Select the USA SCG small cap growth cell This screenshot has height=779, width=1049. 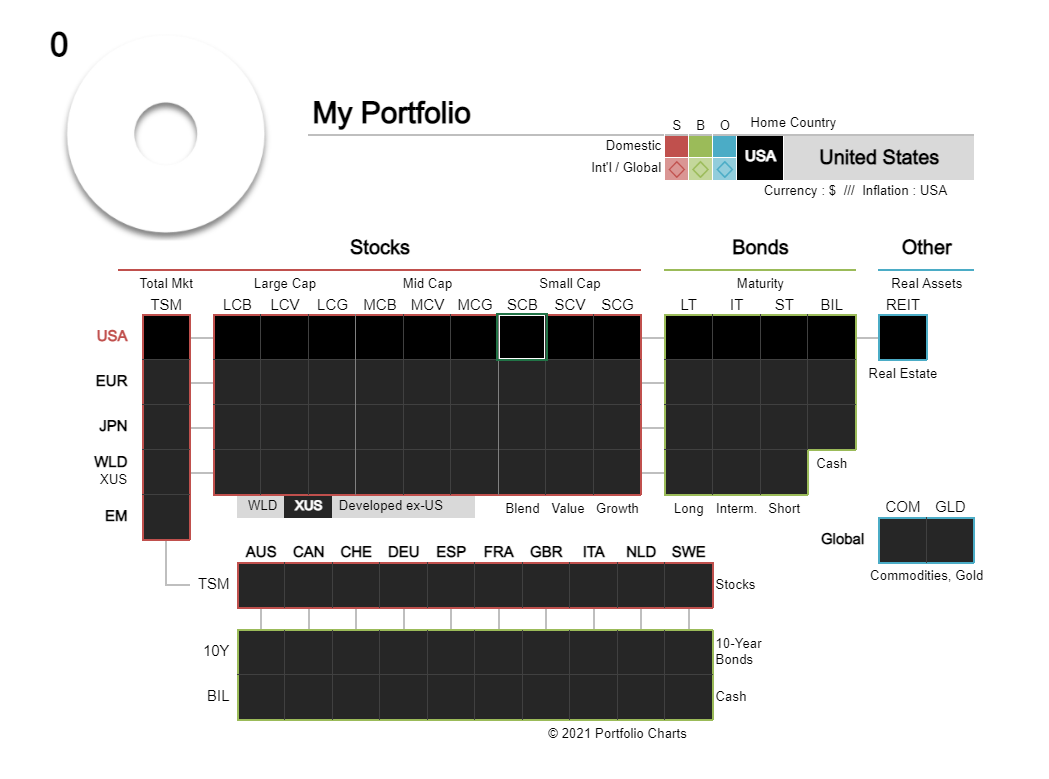pyautogui.click(x=617, y=337)
